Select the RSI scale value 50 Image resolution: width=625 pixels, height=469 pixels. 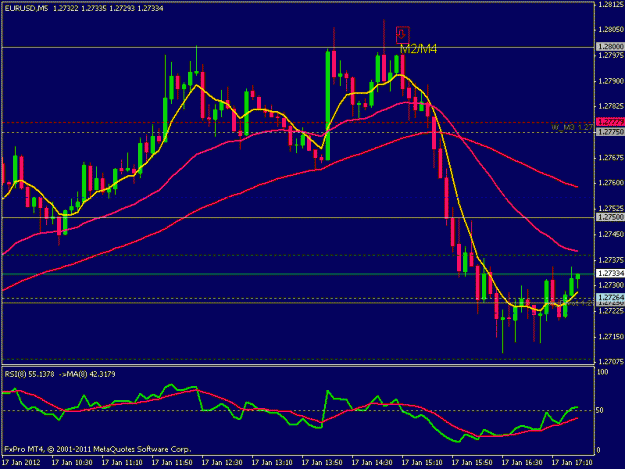pyautogui.click(x=599, y=410)
